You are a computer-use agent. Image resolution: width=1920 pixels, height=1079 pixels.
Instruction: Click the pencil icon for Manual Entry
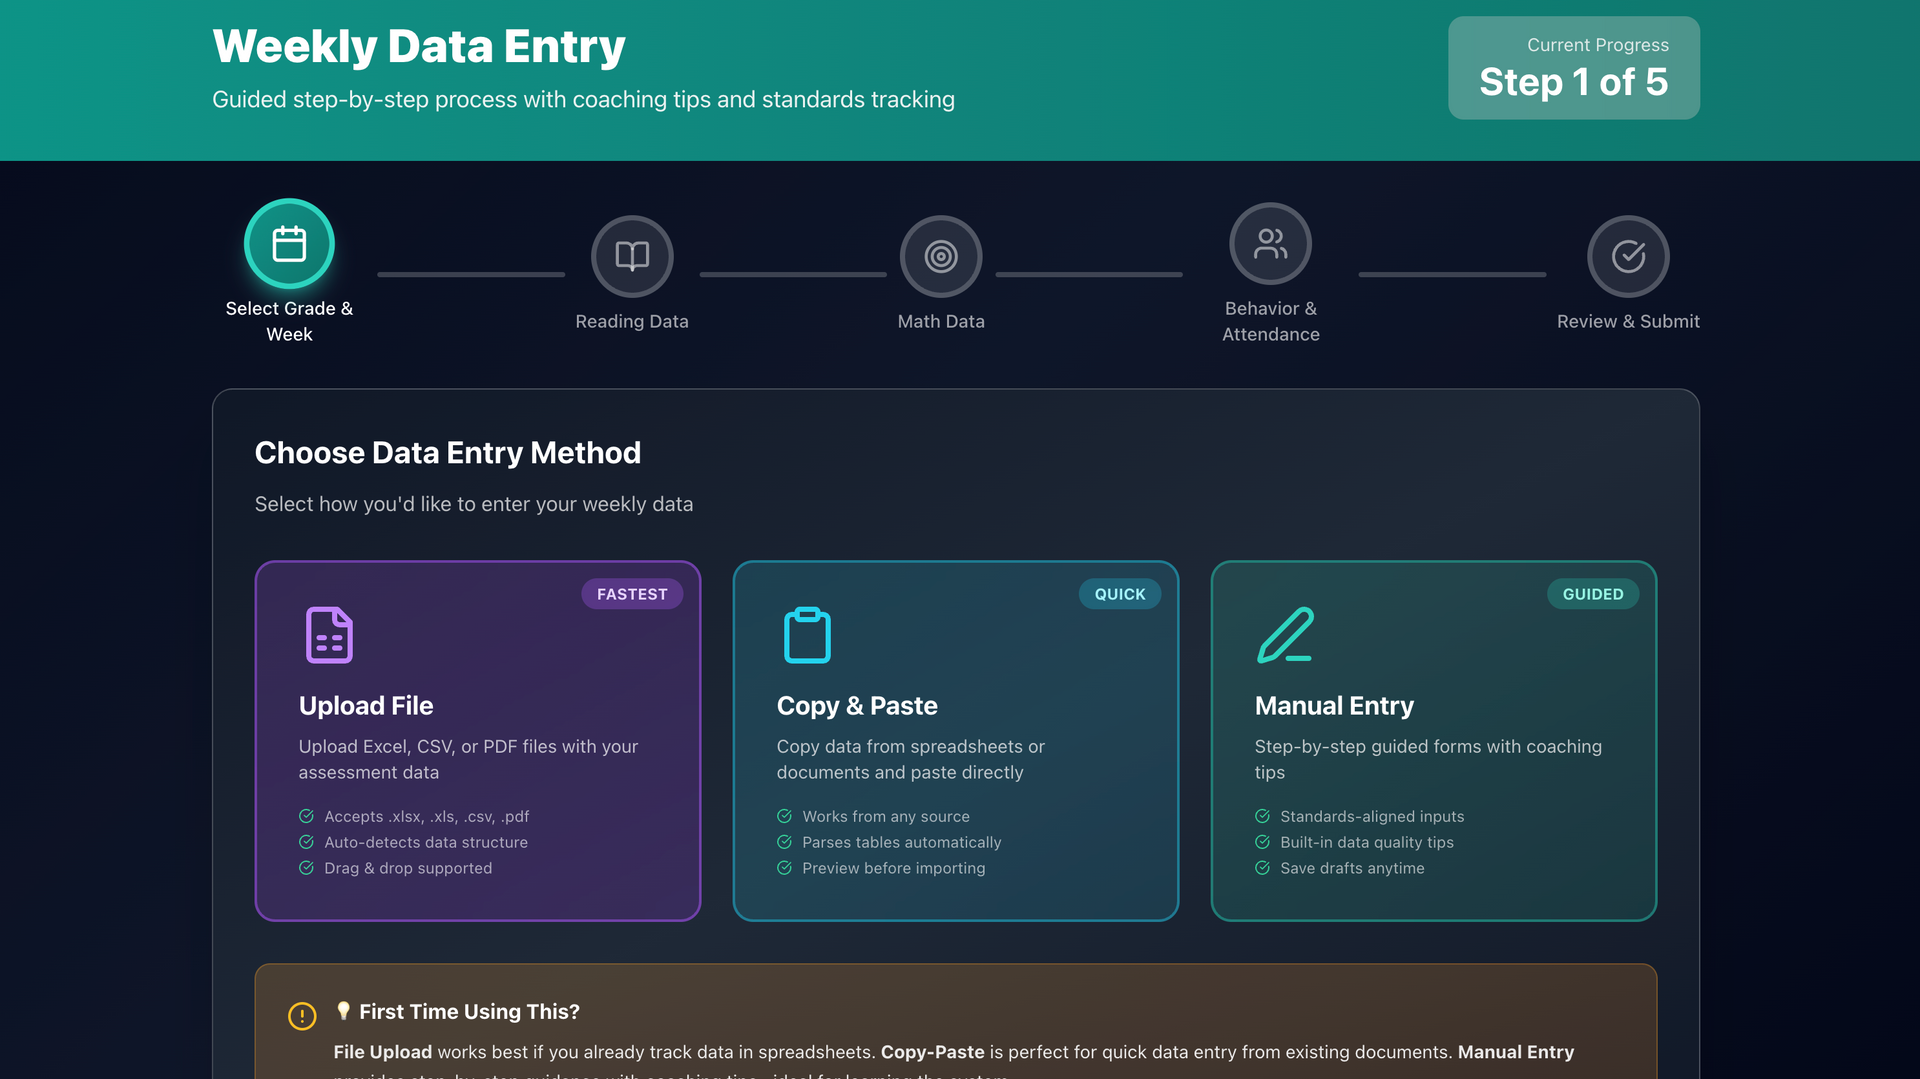pos(1285,635)
